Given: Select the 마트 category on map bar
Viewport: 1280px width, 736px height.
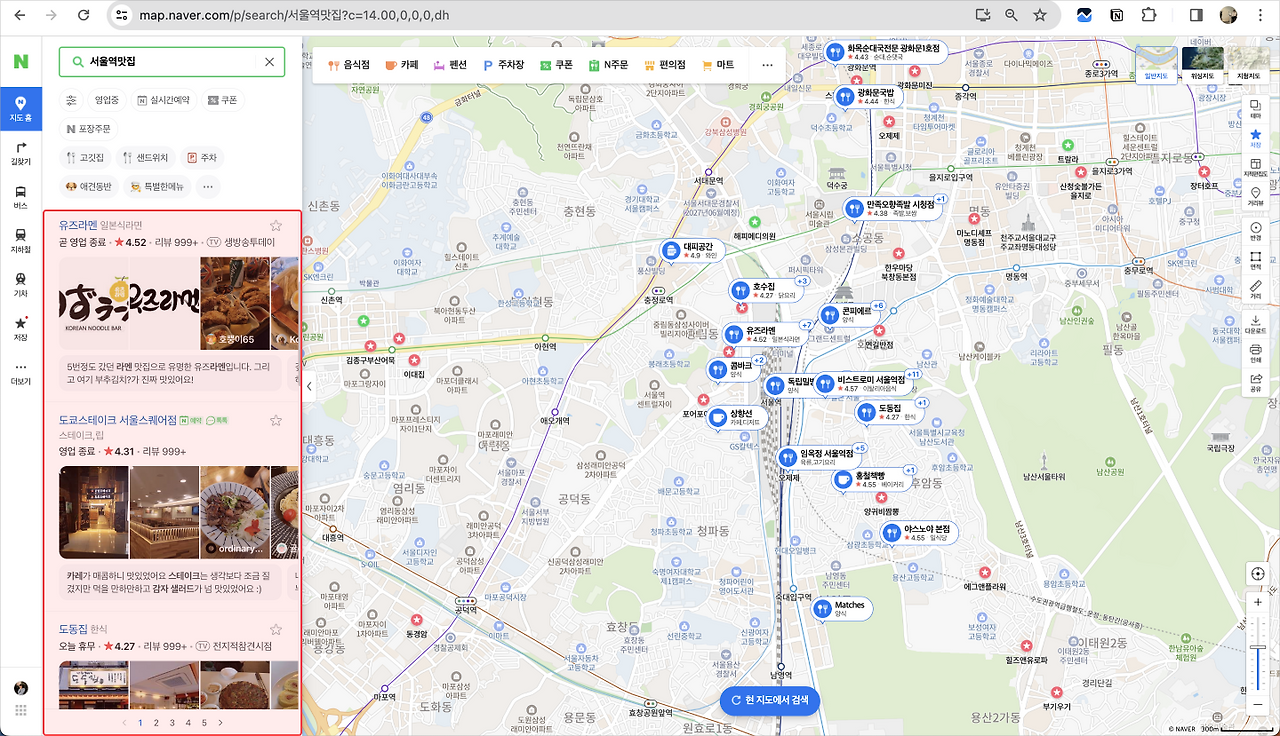Looking at the screenshot, I should [x=718, y=65].
